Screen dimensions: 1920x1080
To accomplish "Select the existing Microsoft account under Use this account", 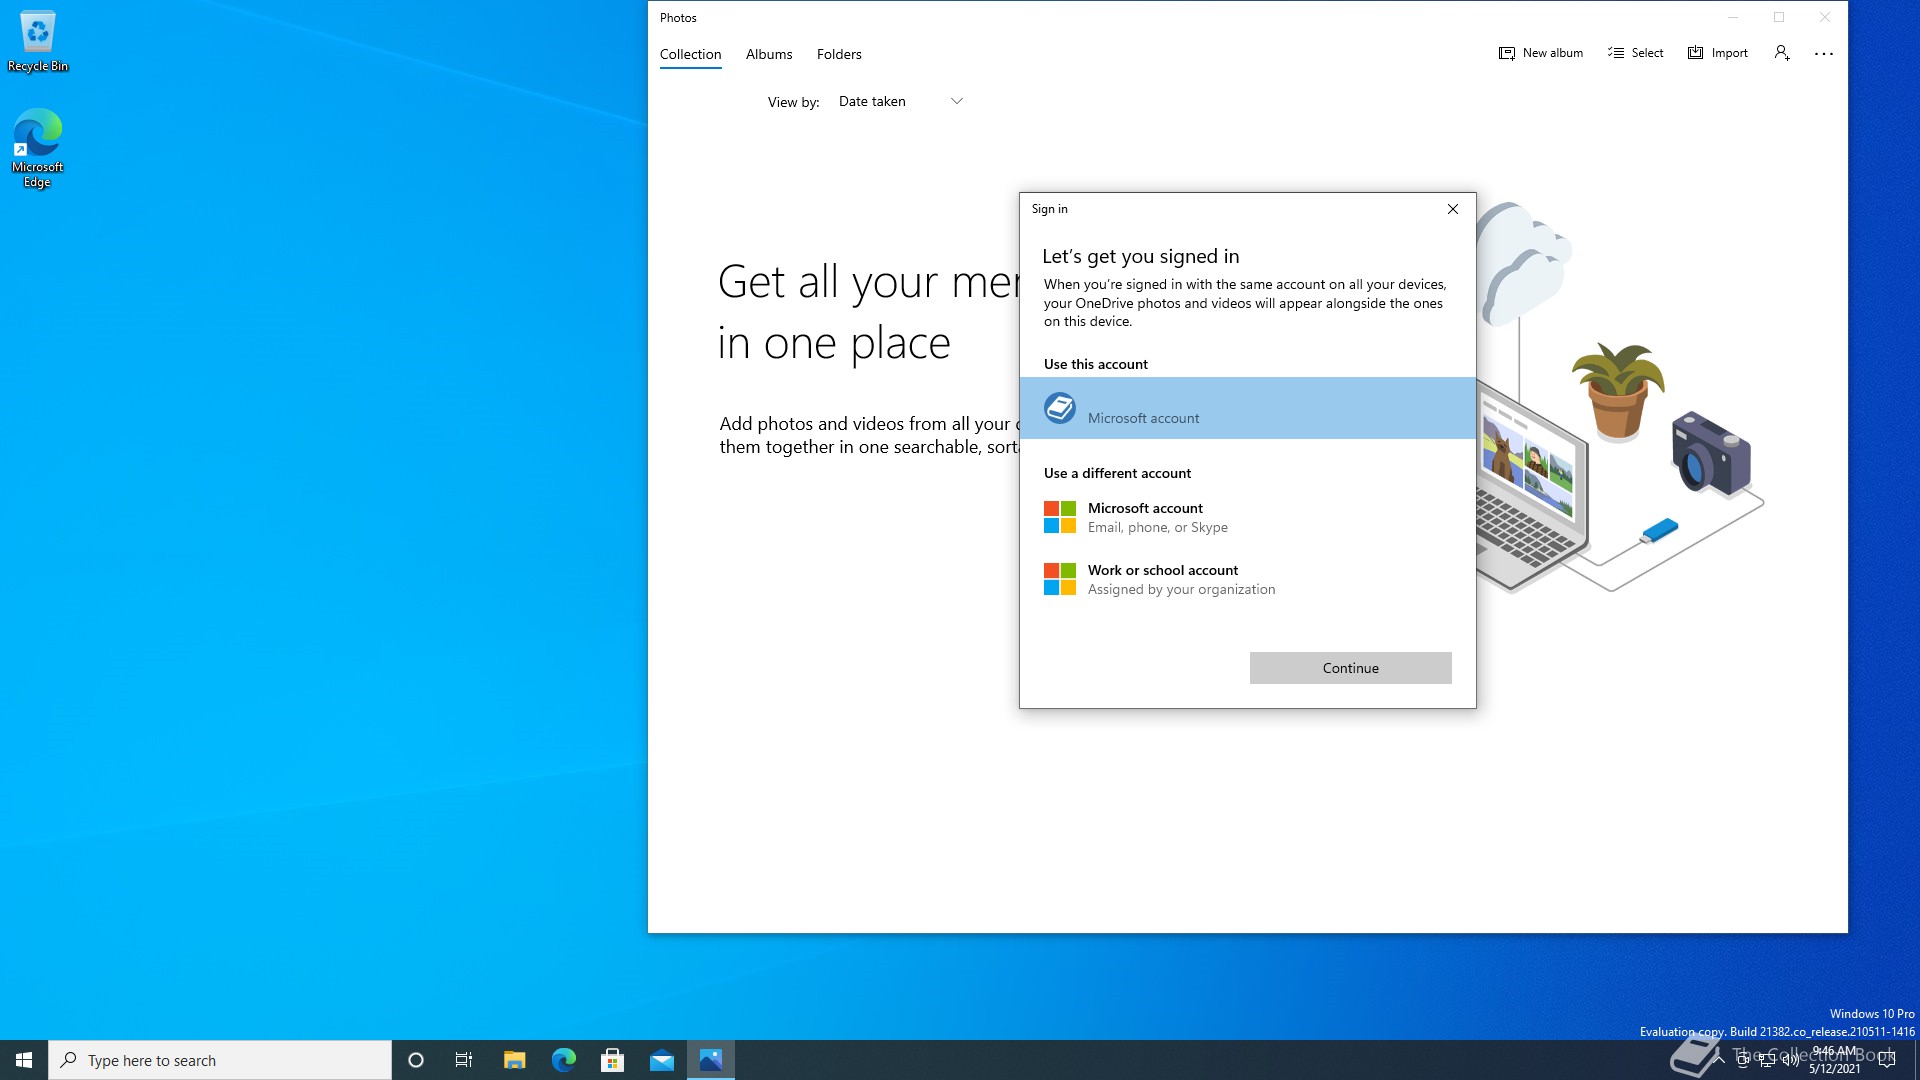I will [1247, 408].
